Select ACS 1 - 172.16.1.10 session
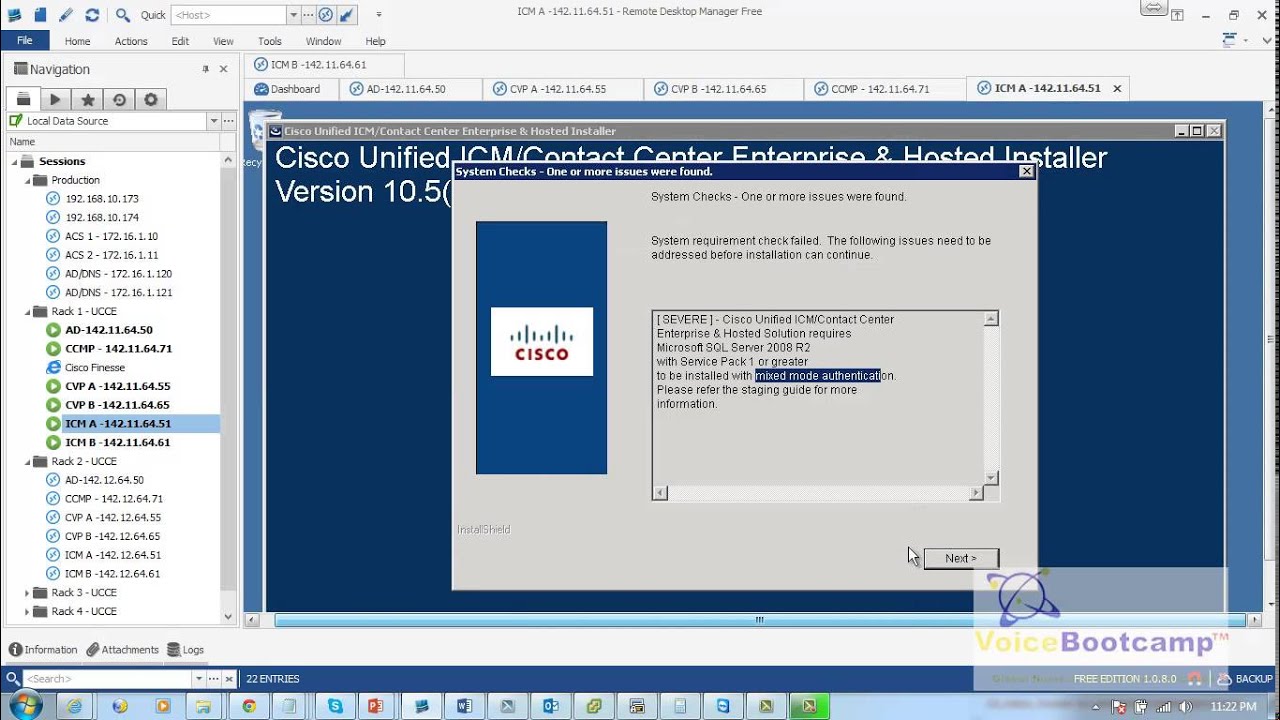The height and width of the screenshot is (720, 1280). coord(111,236)
